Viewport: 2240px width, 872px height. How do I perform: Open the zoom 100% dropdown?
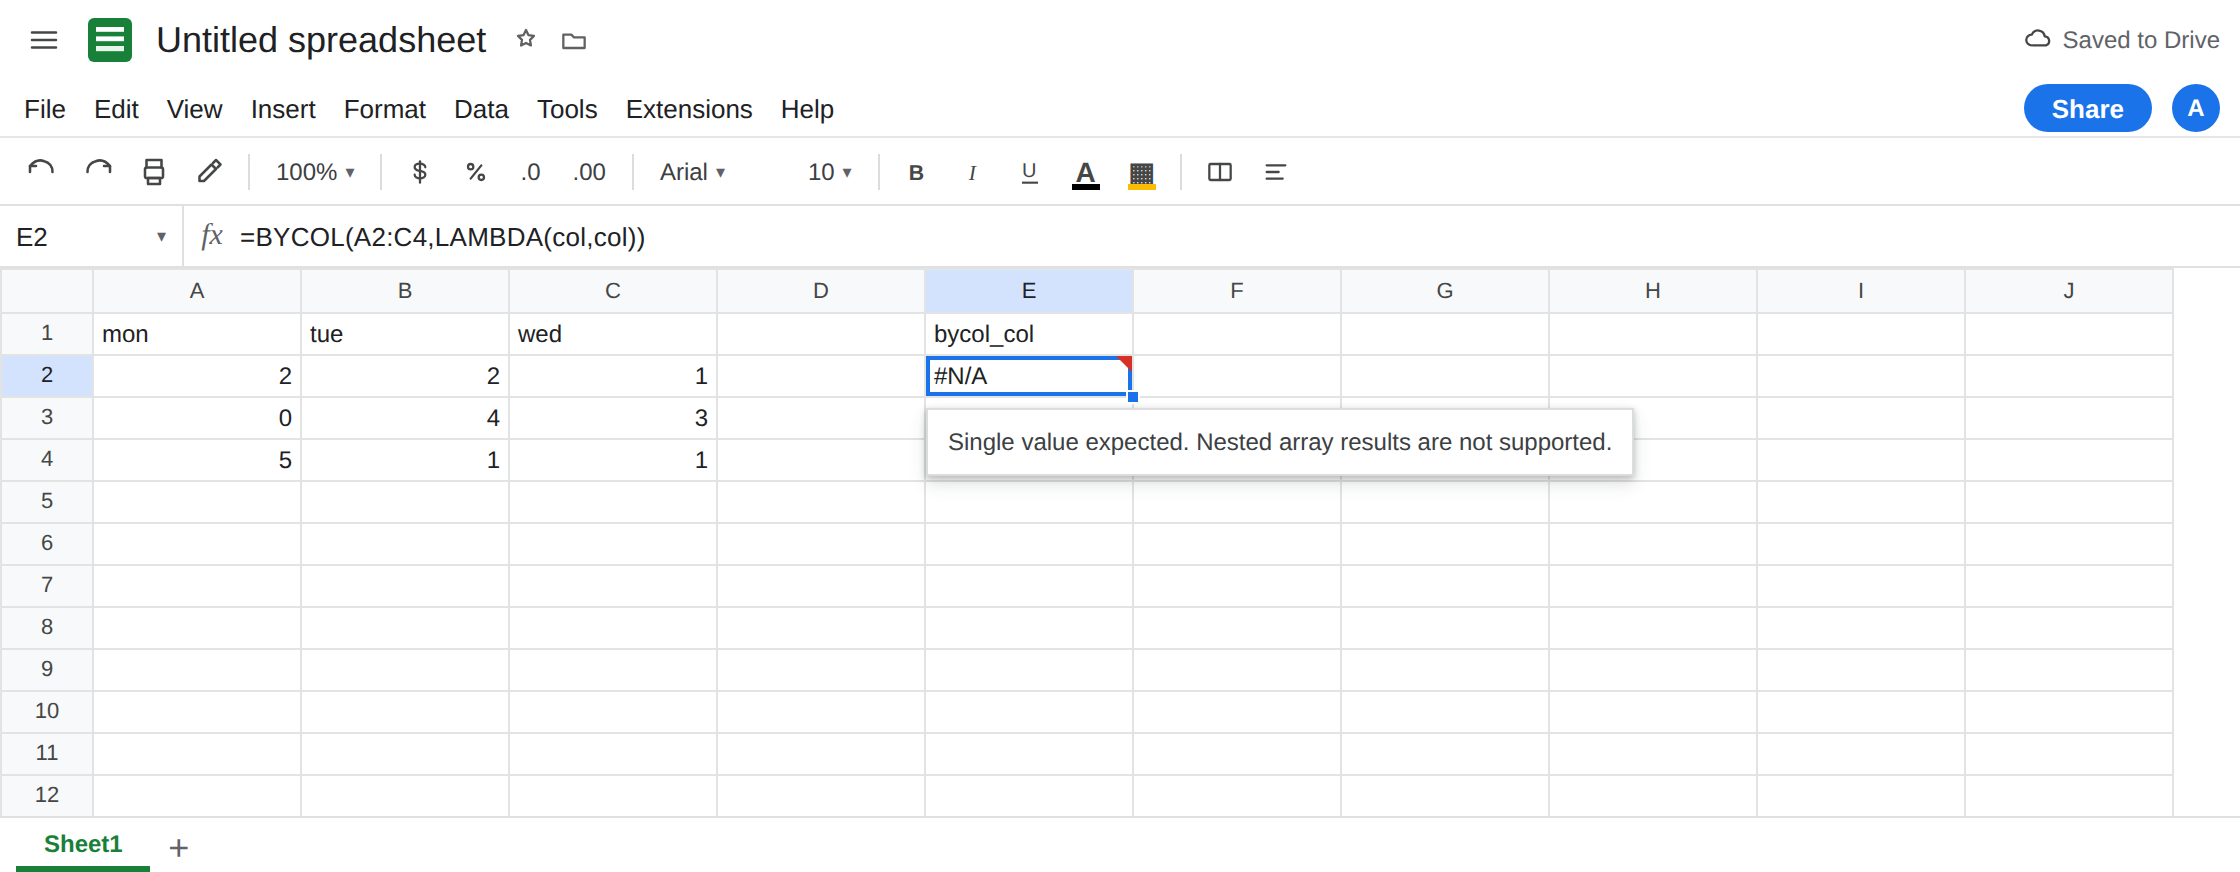(x=315, y=172)
